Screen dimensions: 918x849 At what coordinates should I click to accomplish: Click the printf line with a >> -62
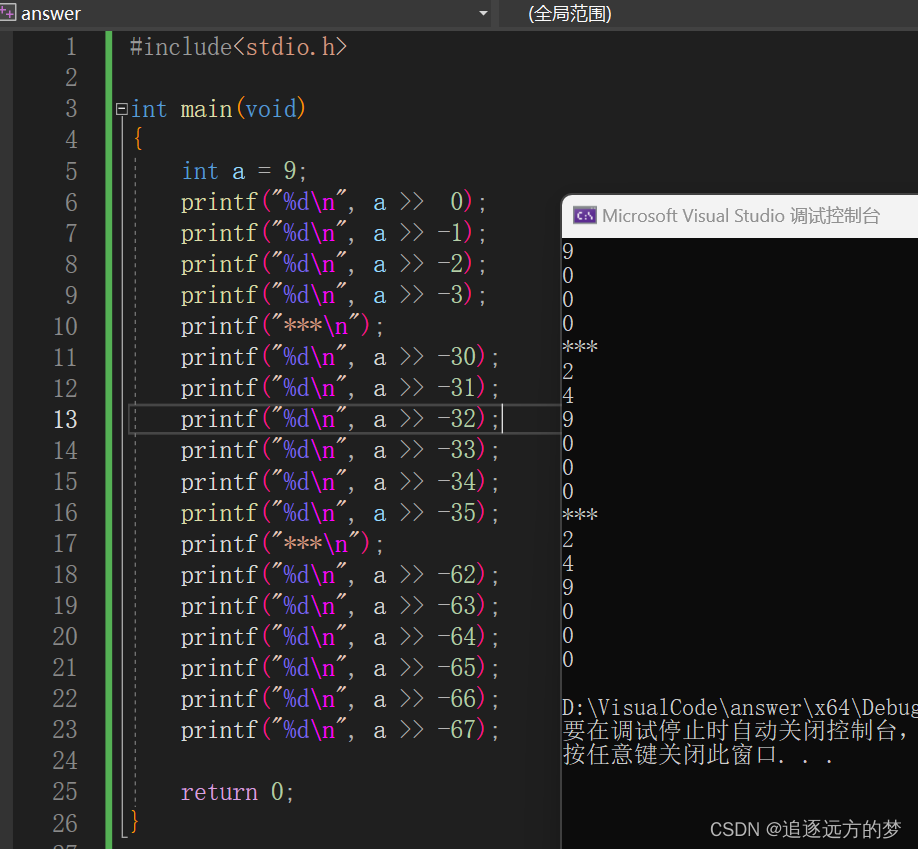click(x=340, y=576)
